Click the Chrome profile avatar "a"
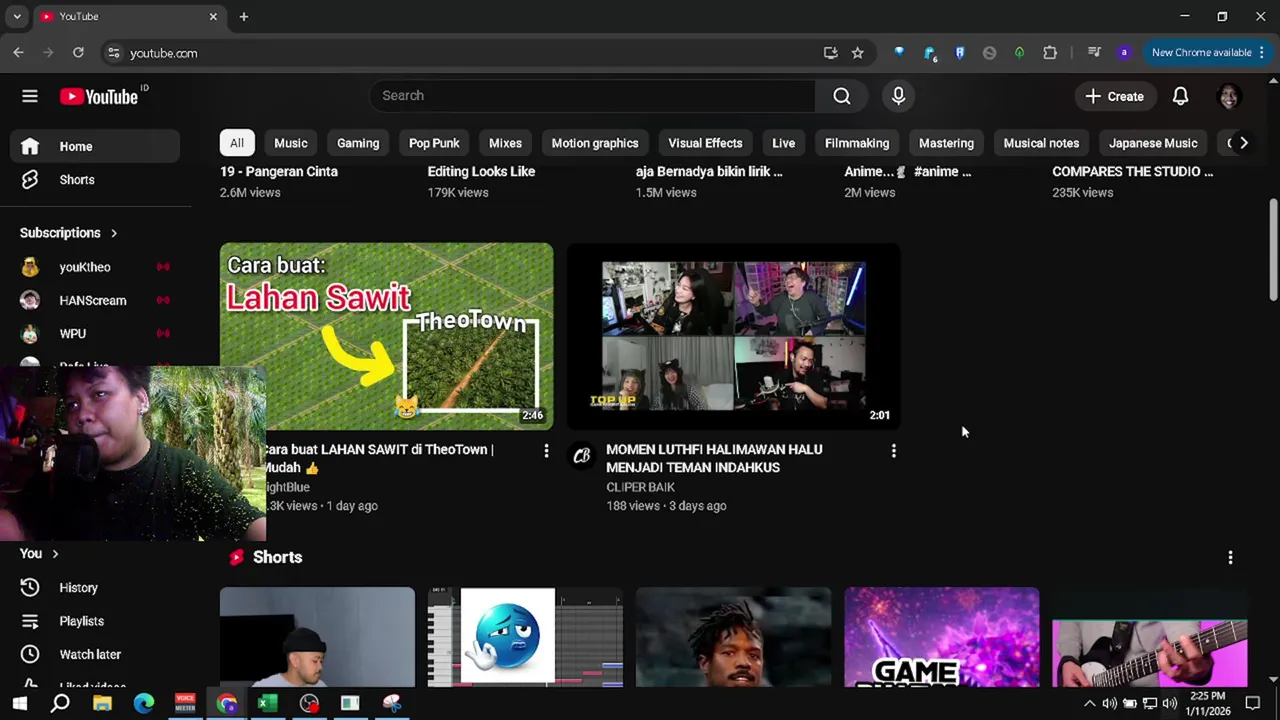This screenshot has height=720, width=1280. (1124, 53)
